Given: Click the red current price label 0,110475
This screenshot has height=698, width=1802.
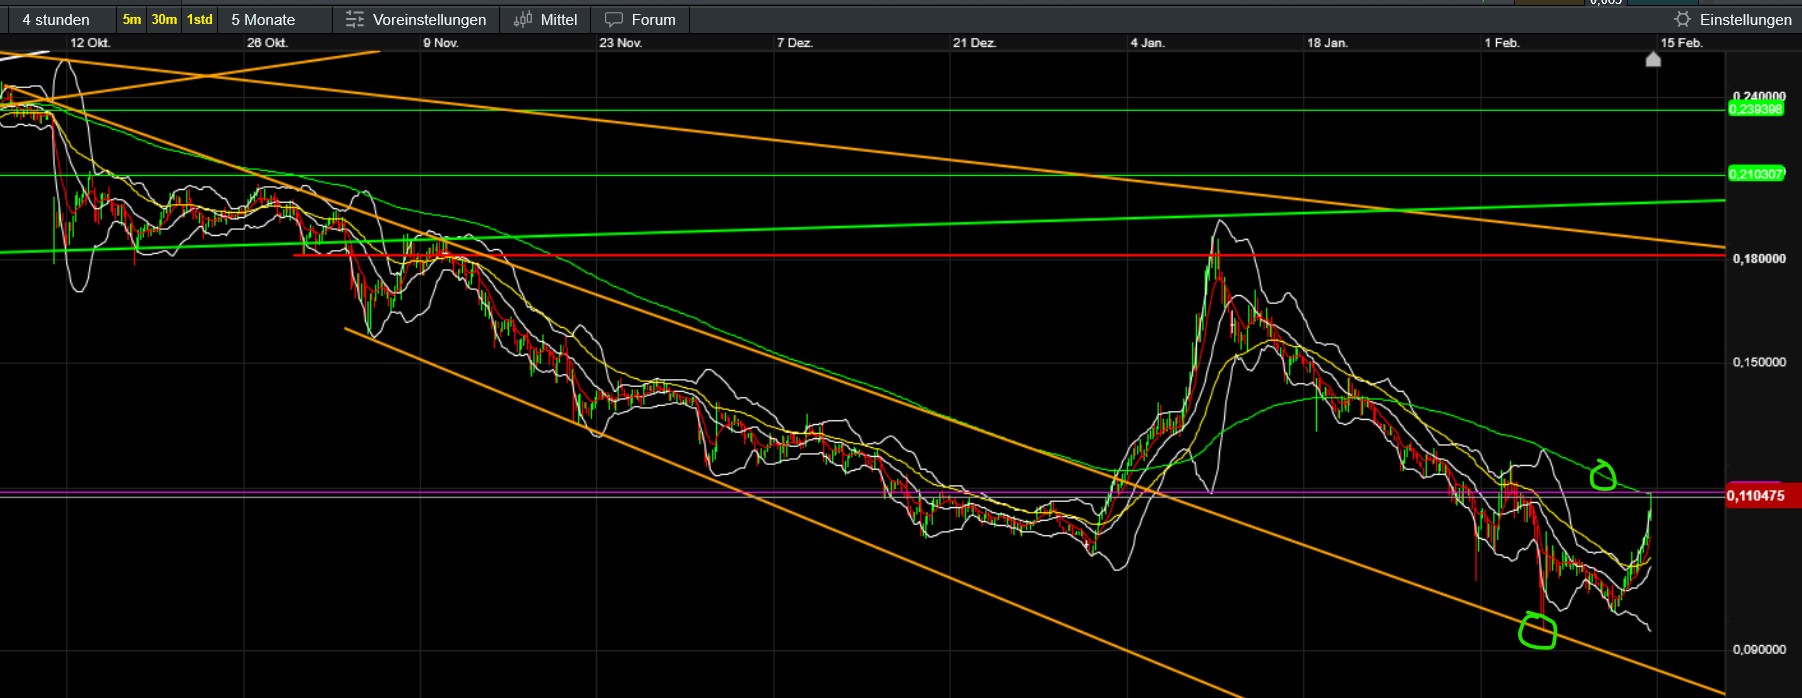Looking at the screenshot, I should click(1755, 495).
